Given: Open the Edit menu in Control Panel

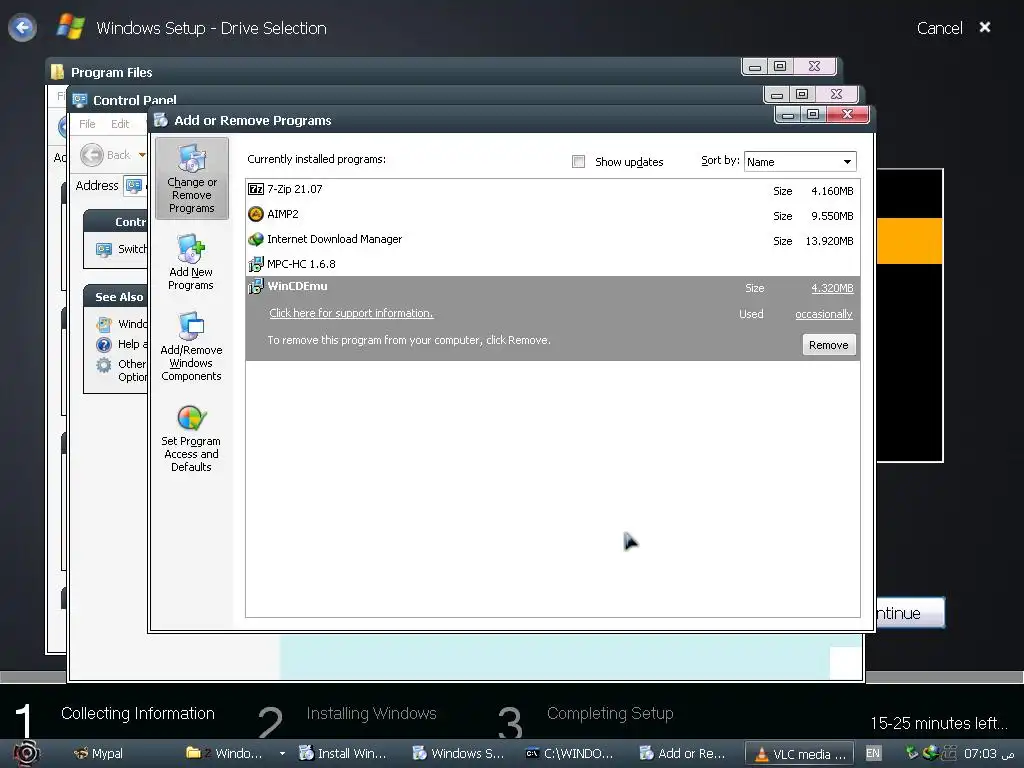Looking at the screenshot, I should pyautogui.click(x=120, y=124).
